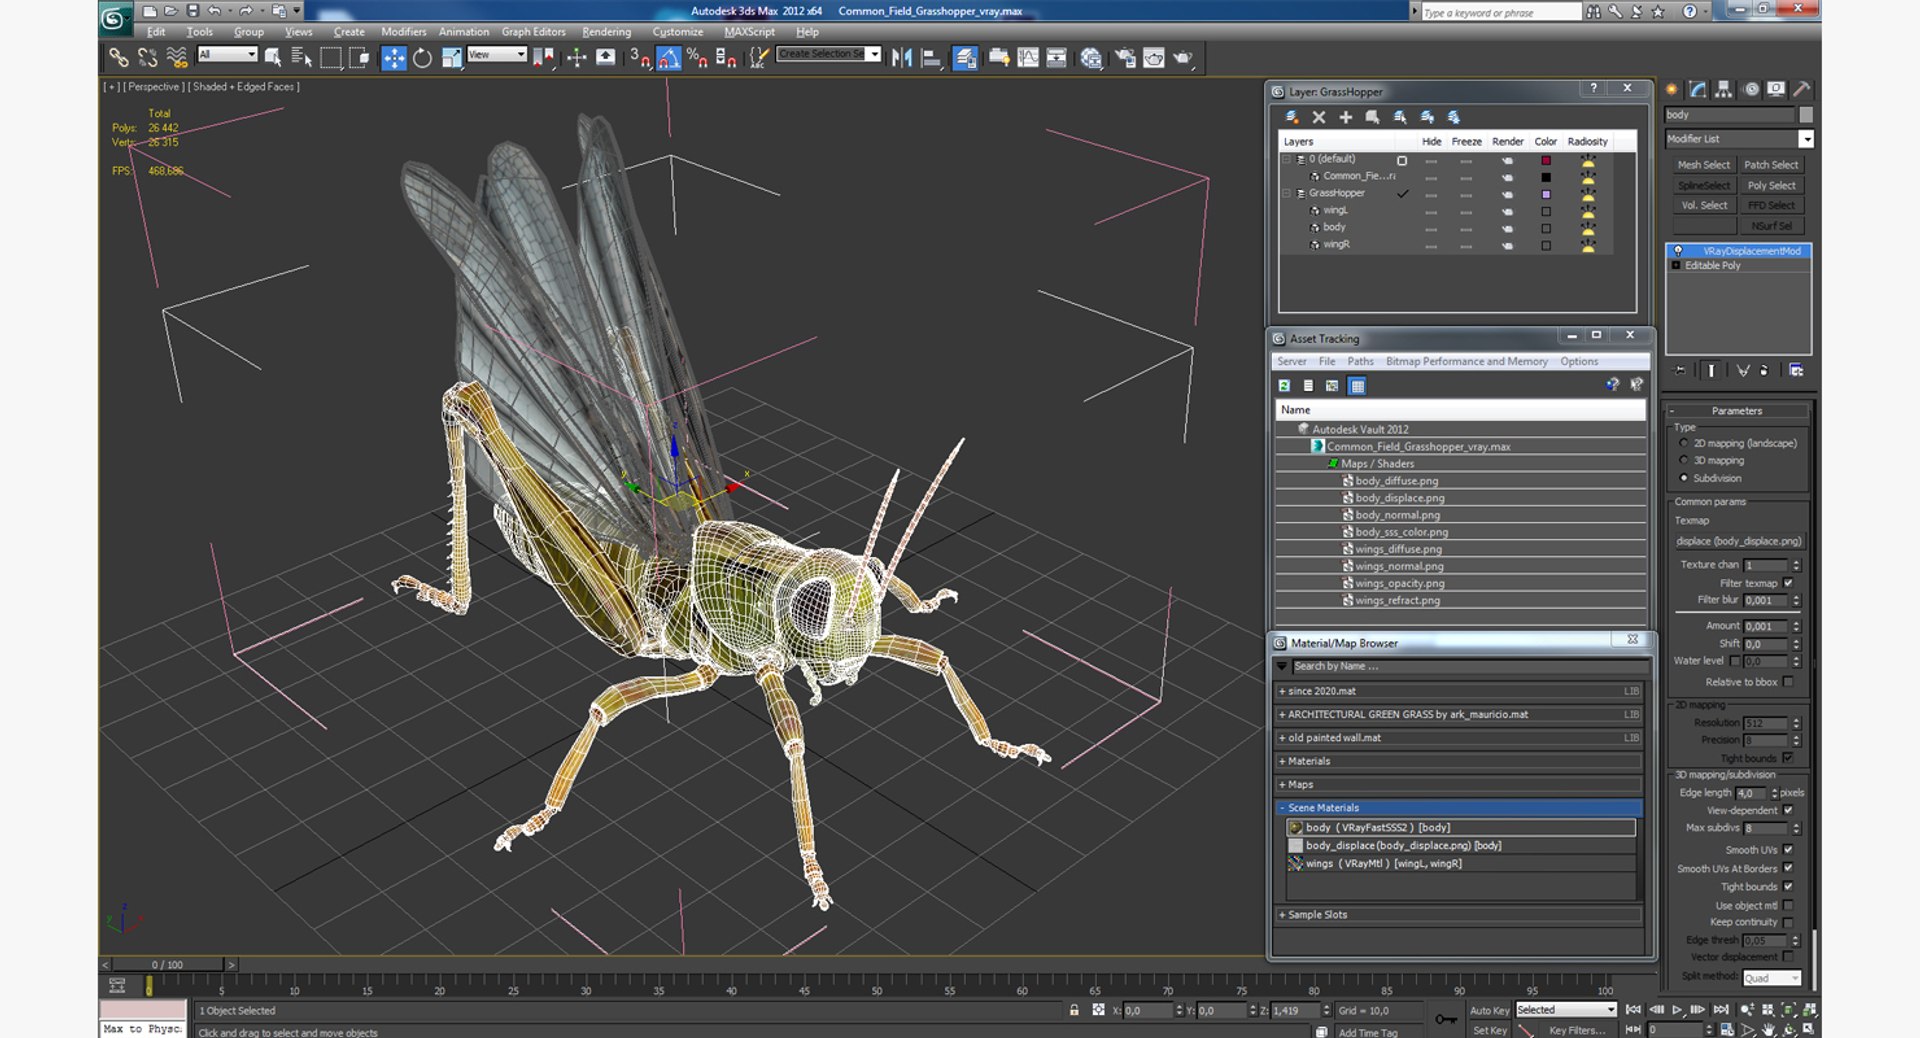This screenshot has width=1920, height=1038.
Task: Click the Render Production teapot icon
Action: coord(1183,58)
